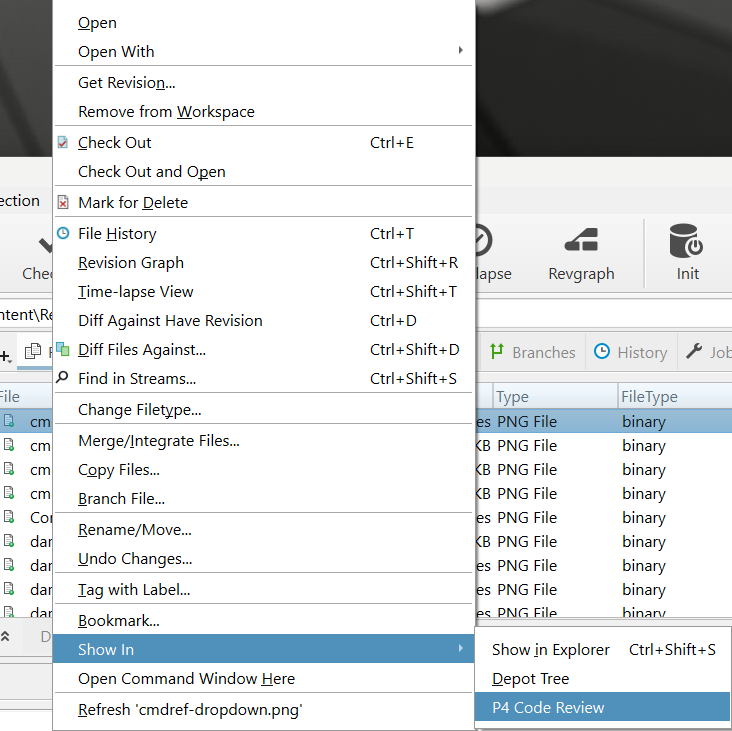Choose Time-lapse View menu entry
The height and width of the screenshot is (731, 732).
[x=136, y=292]
